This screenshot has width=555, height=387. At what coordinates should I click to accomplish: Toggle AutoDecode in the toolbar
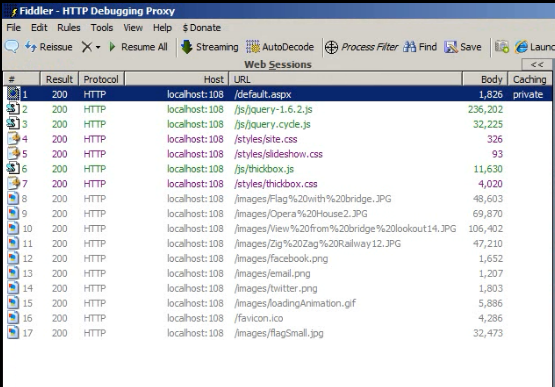coord(280,47)
